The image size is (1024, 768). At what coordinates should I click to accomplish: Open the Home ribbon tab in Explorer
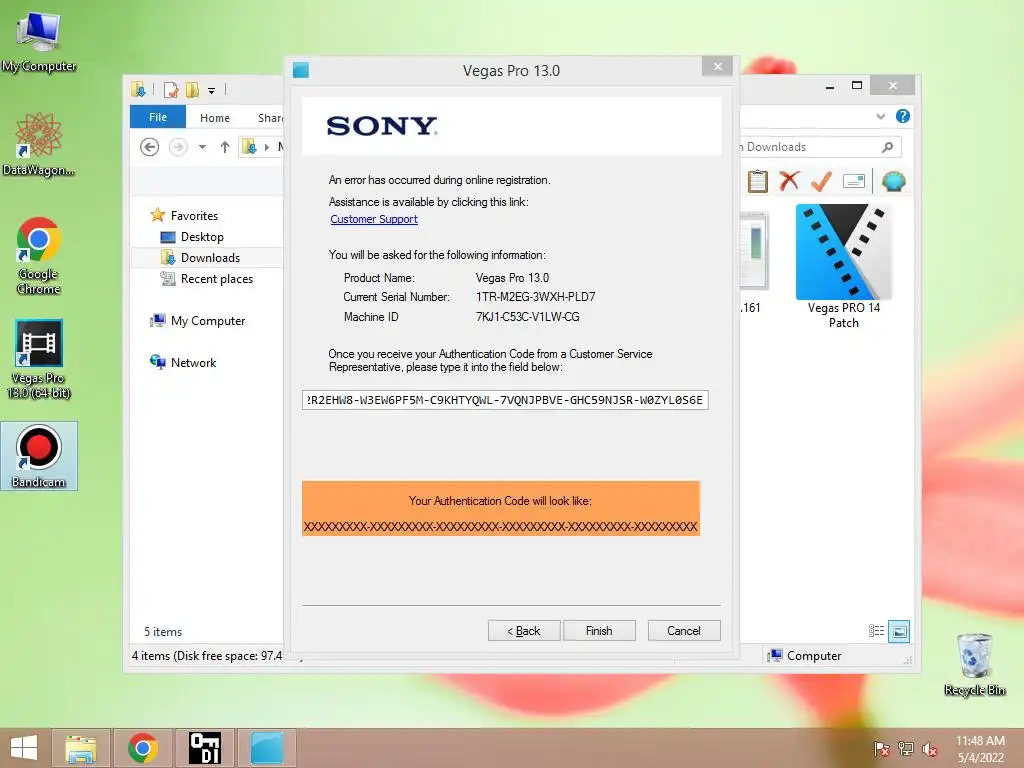point(215,118)
